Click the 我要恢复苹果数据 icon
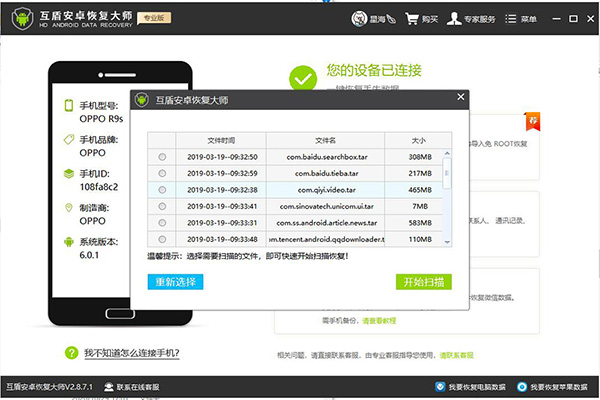The image size is (600, 400). click(522, 387)
